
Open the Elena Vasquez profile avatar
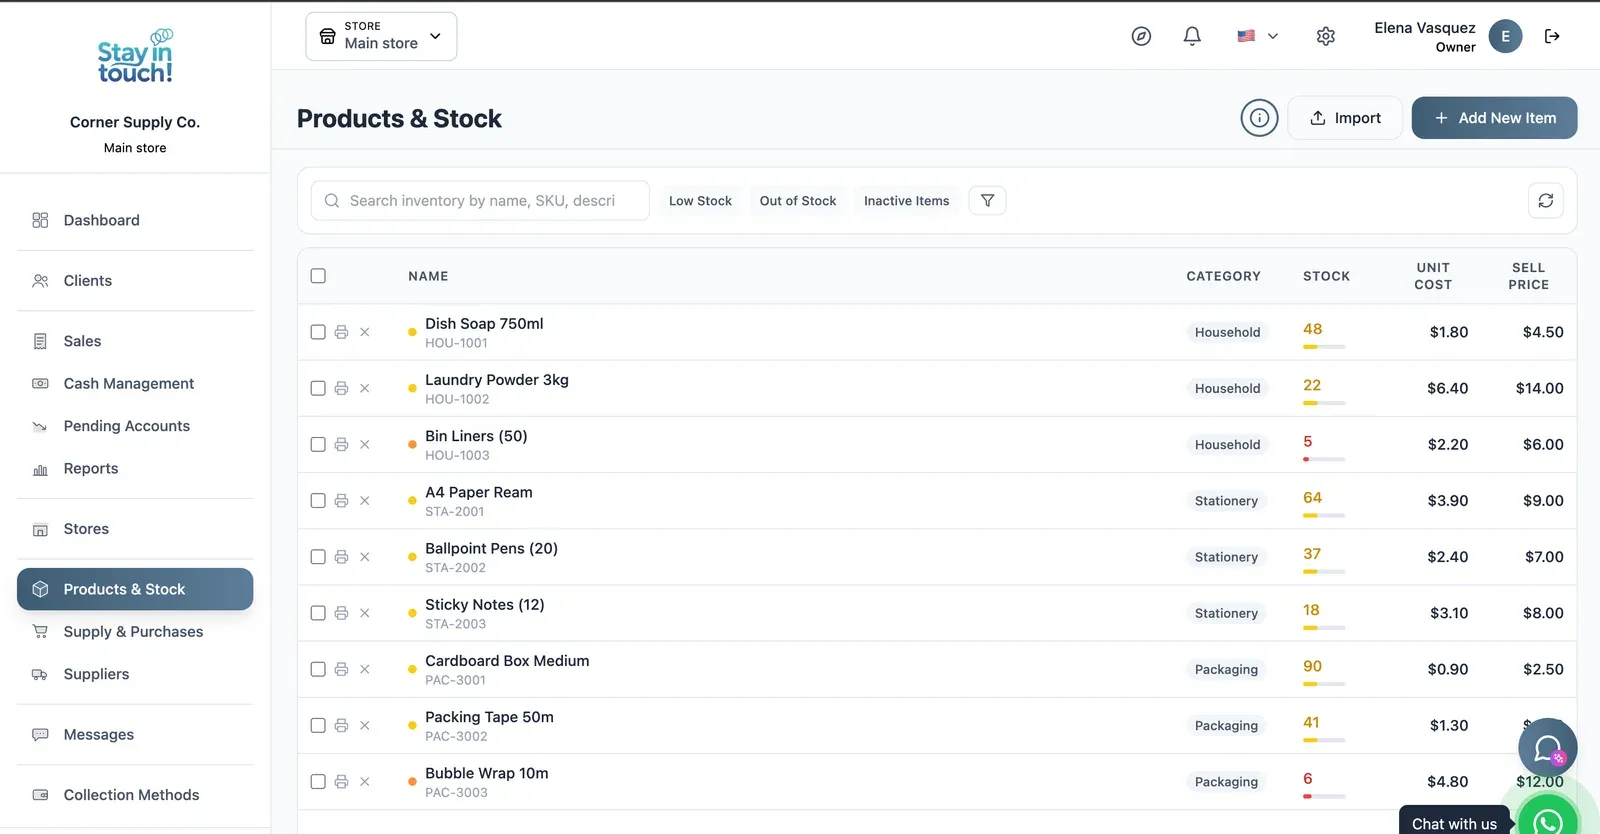1505,36
